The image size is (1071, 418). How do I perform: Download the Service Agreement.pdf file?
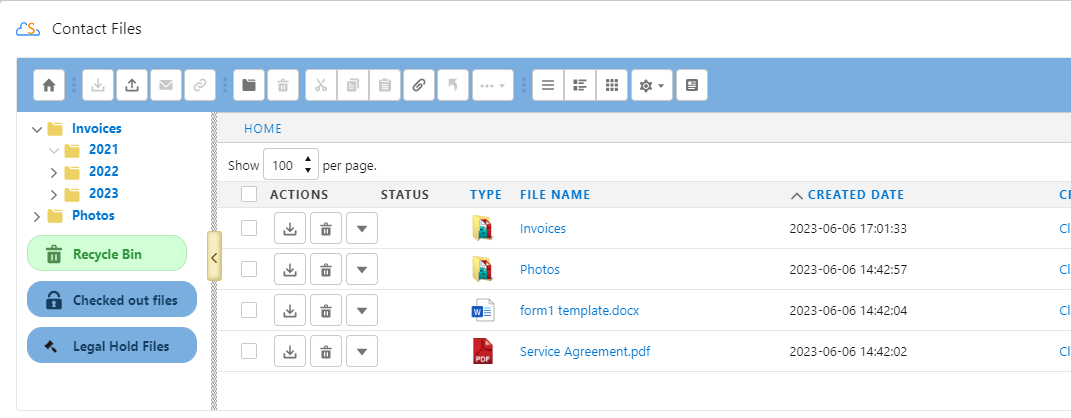coord(289,351)
